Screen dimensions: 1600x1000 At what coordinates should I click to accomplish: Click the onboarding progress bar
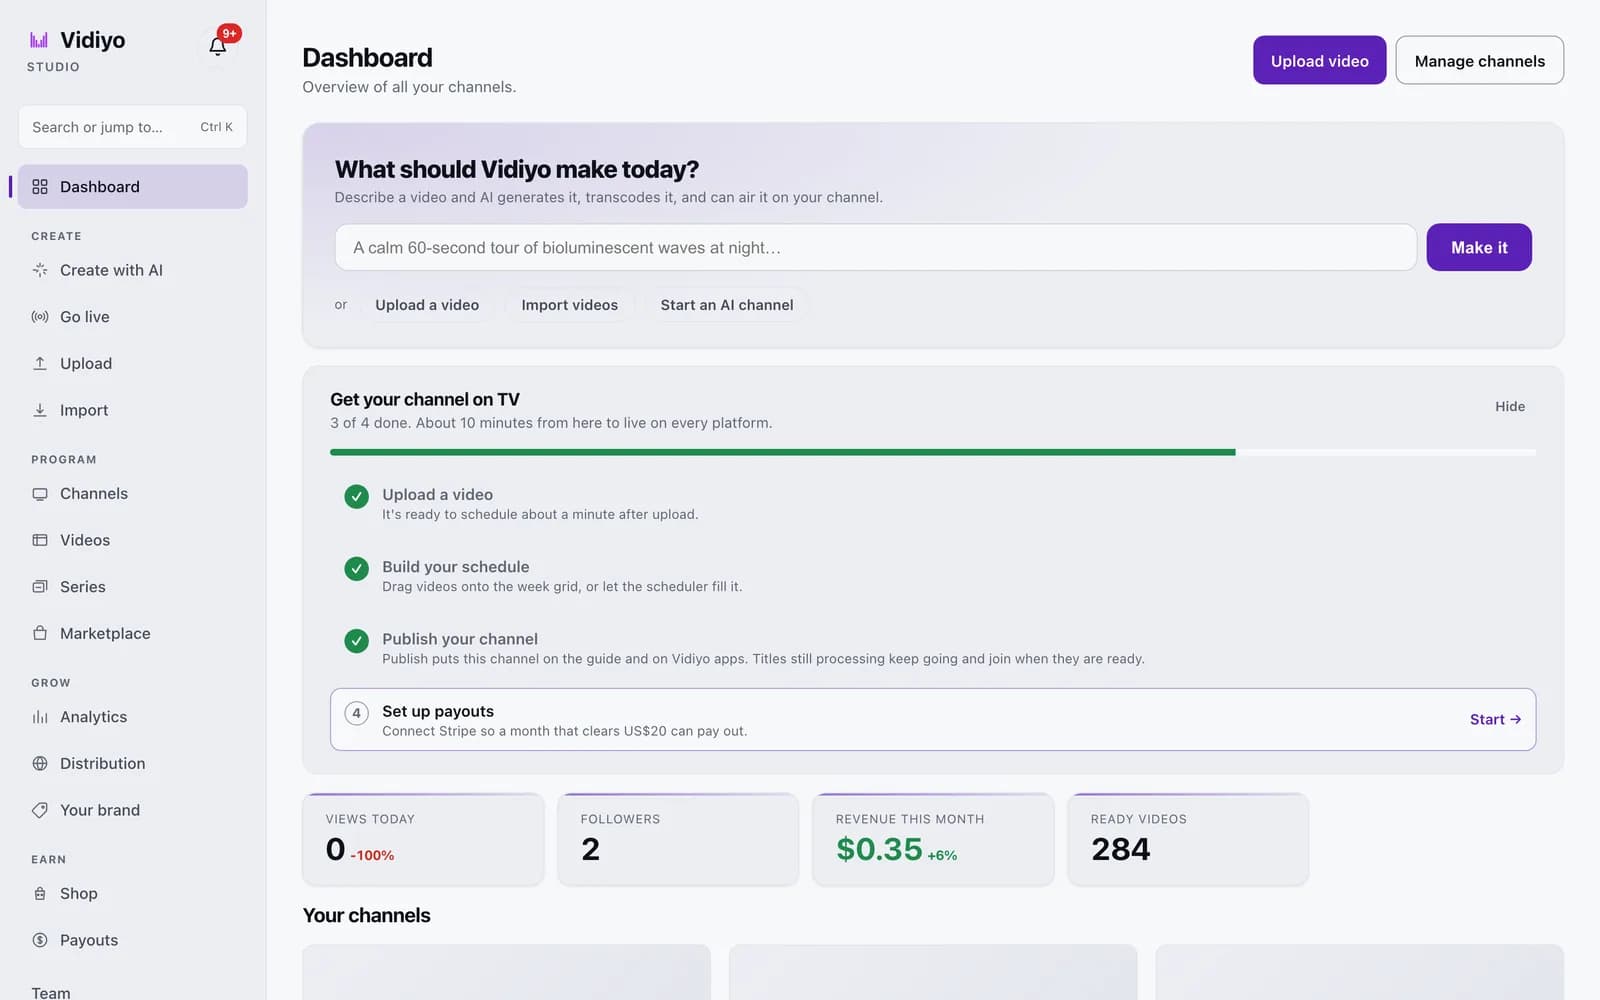click(x=933, y=452)
